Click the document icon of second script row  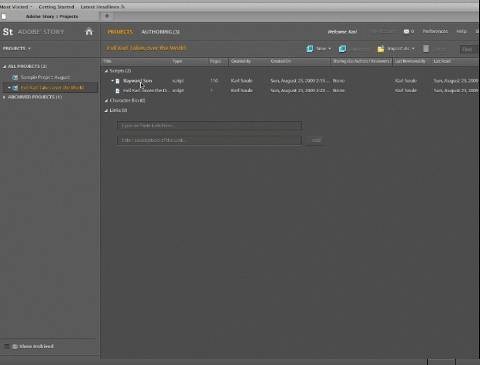point(117,91)
